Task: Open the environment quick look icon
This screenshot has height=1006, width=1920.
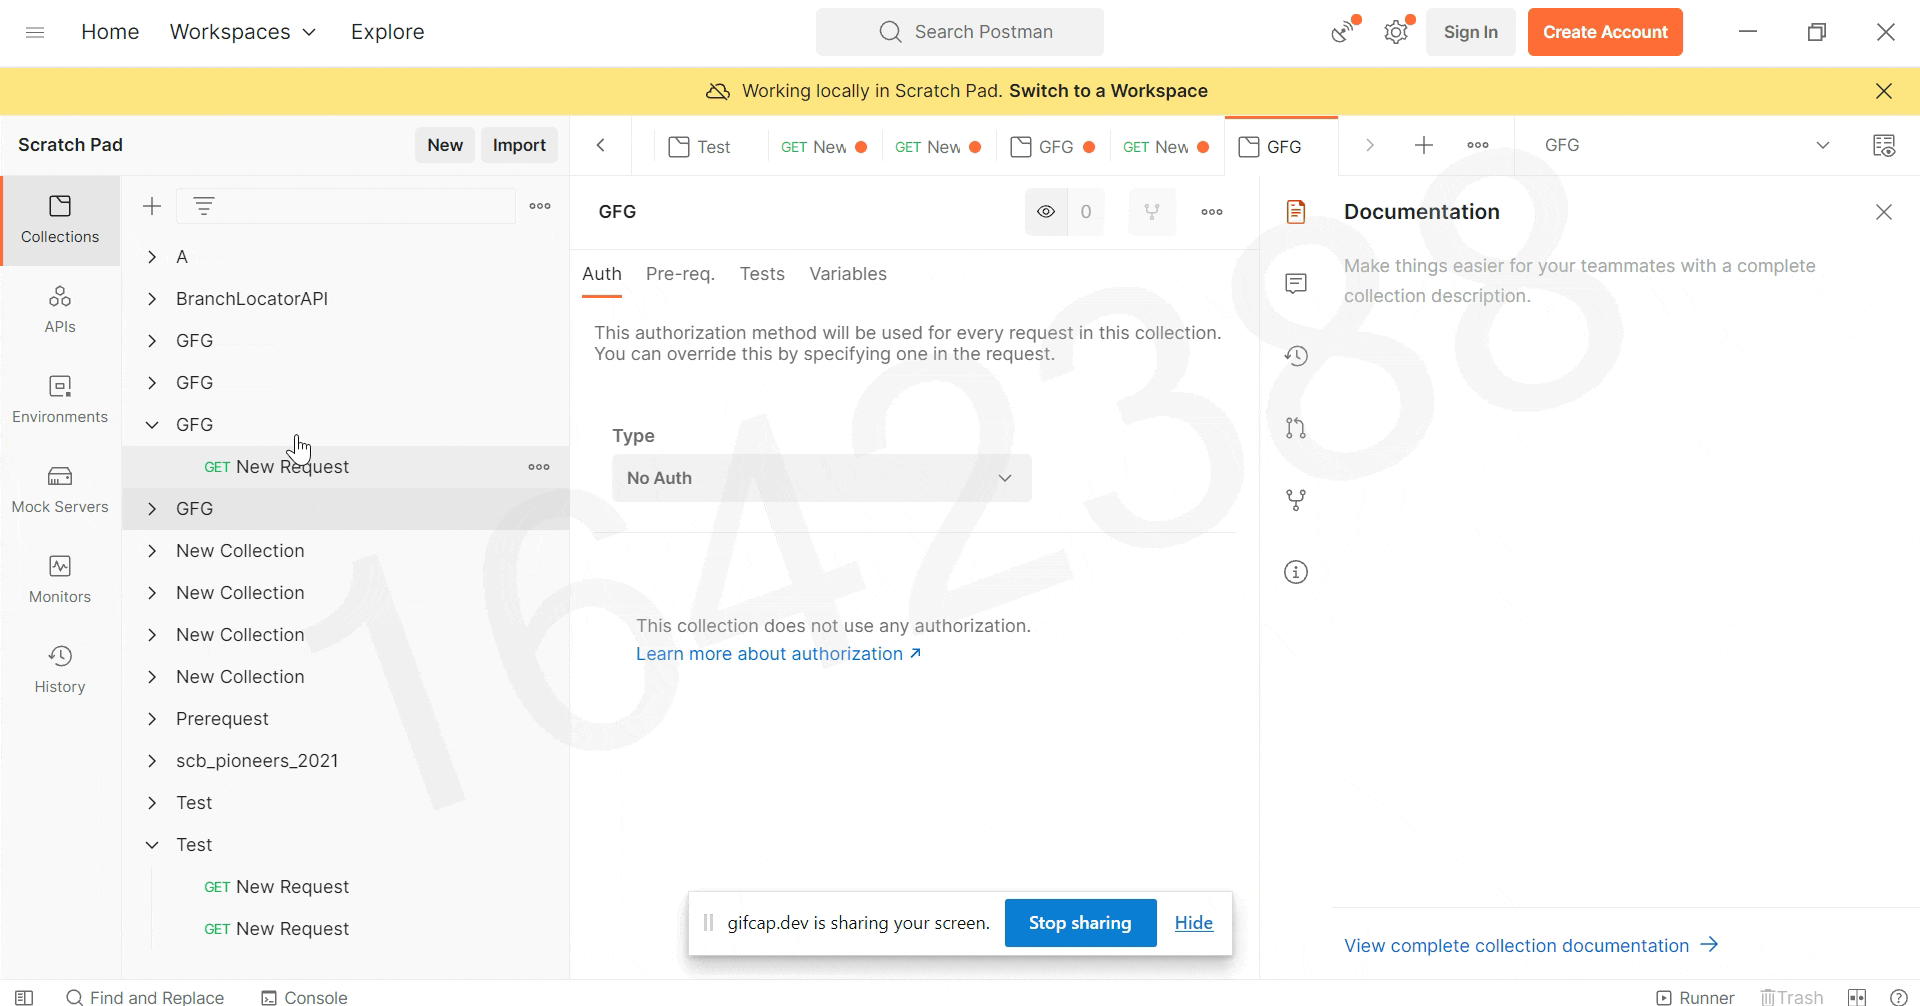Action: pyautogui.click(x=1884, y=145)
